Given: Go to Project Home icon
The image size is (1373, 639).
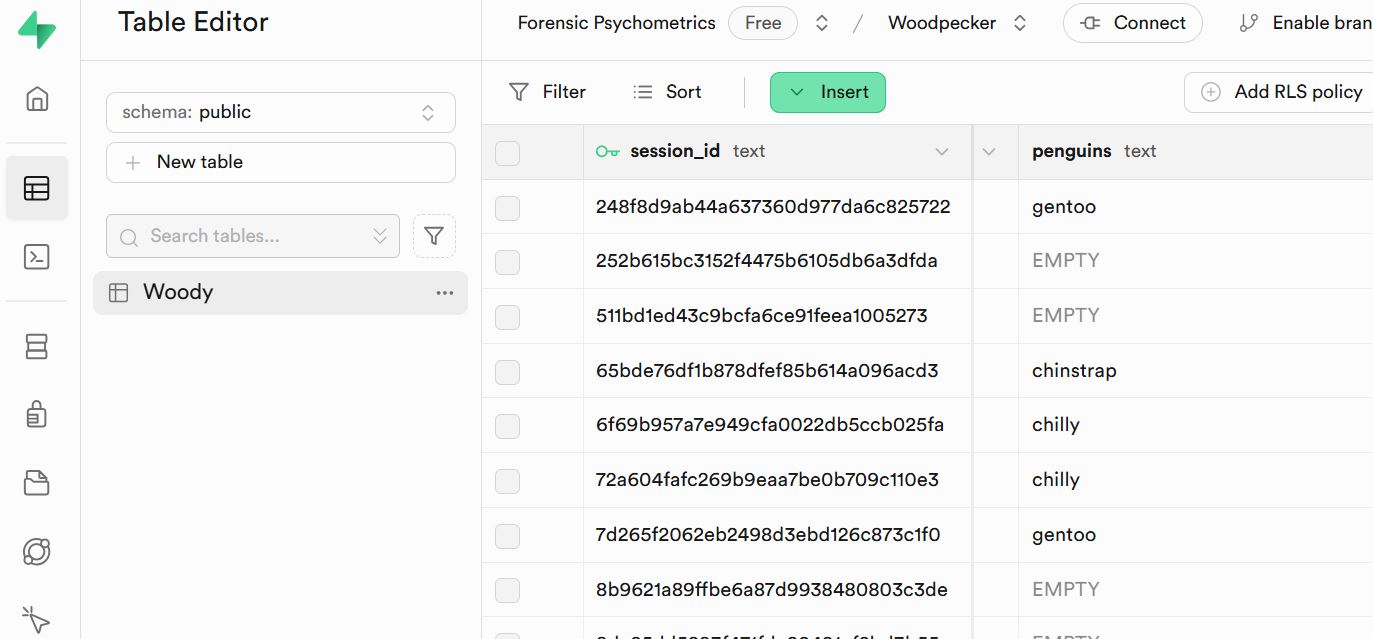Looking at the screenshot, I should (37, 99).
